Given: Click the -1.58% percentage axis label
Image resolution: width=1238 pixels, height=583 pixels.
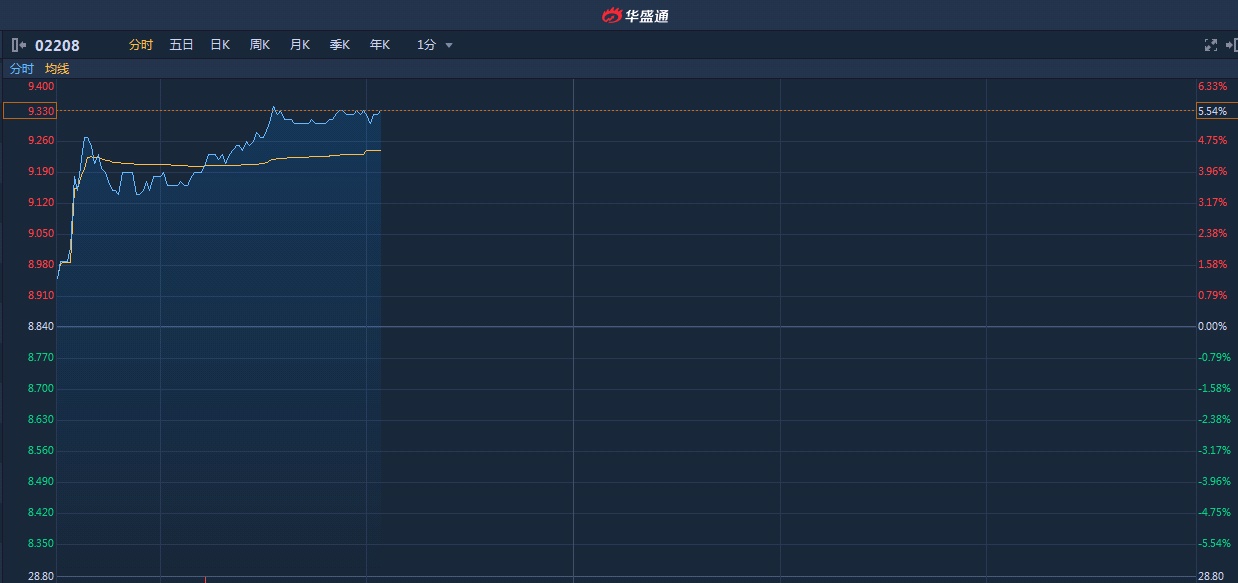Looking at the screenshot, I should 1214,388.
